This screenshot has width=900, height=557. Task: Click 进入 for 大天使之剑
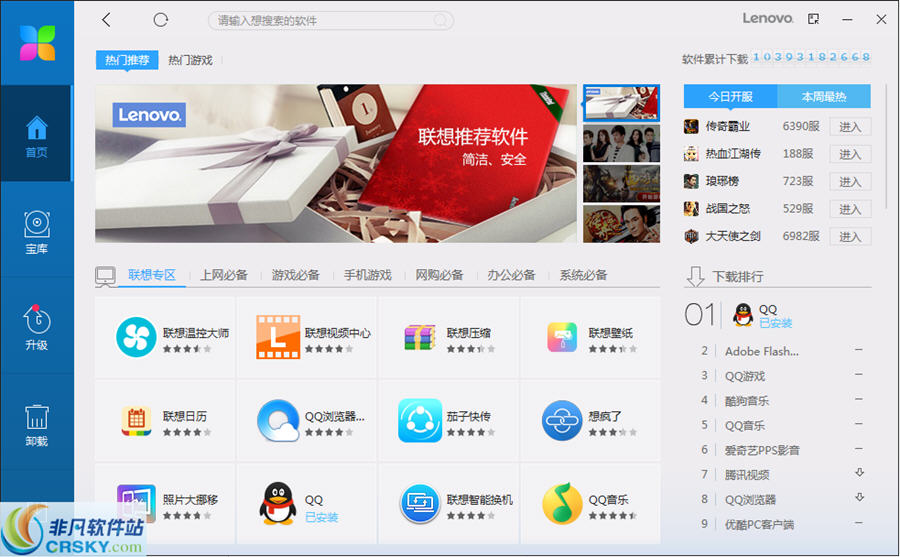(850, 237)
